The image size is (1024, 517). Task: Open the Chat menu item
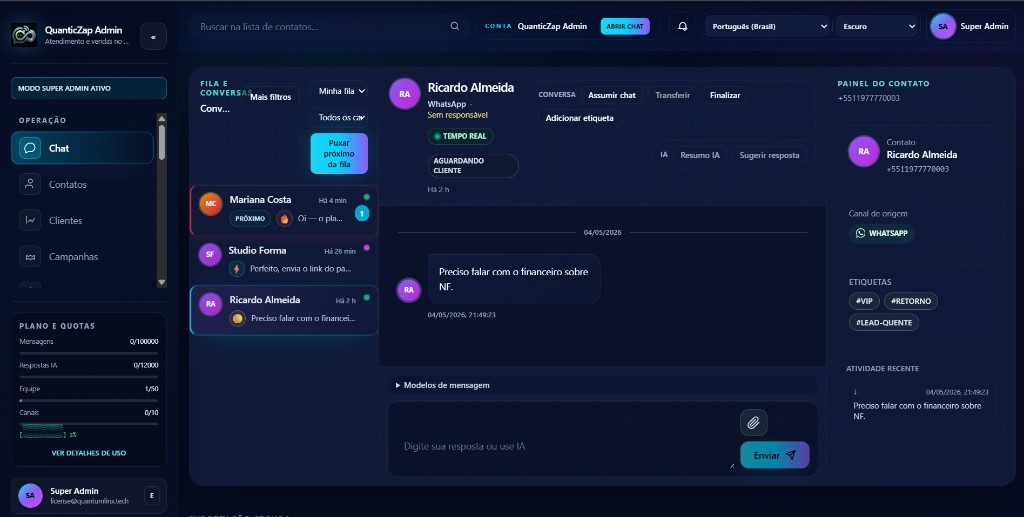pos(82,148)
